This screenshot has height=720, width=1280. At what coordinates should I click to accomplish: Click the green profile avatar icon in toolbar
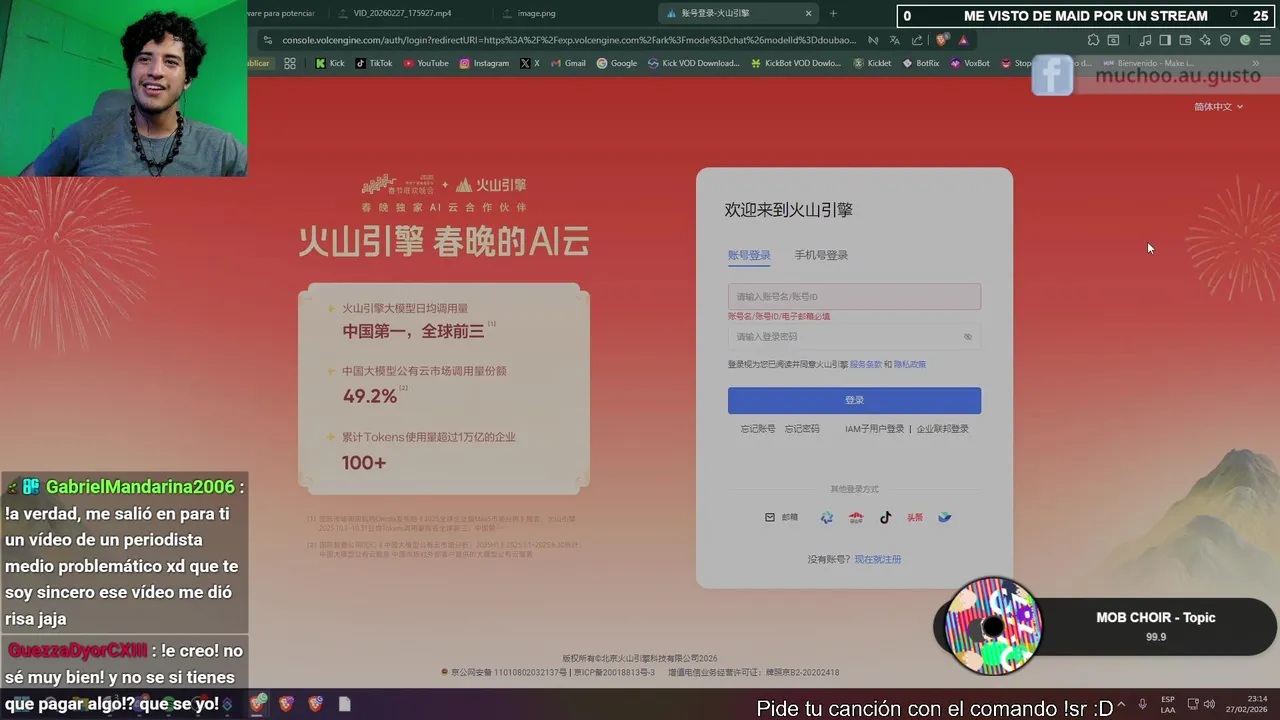tap(1245, 40)
